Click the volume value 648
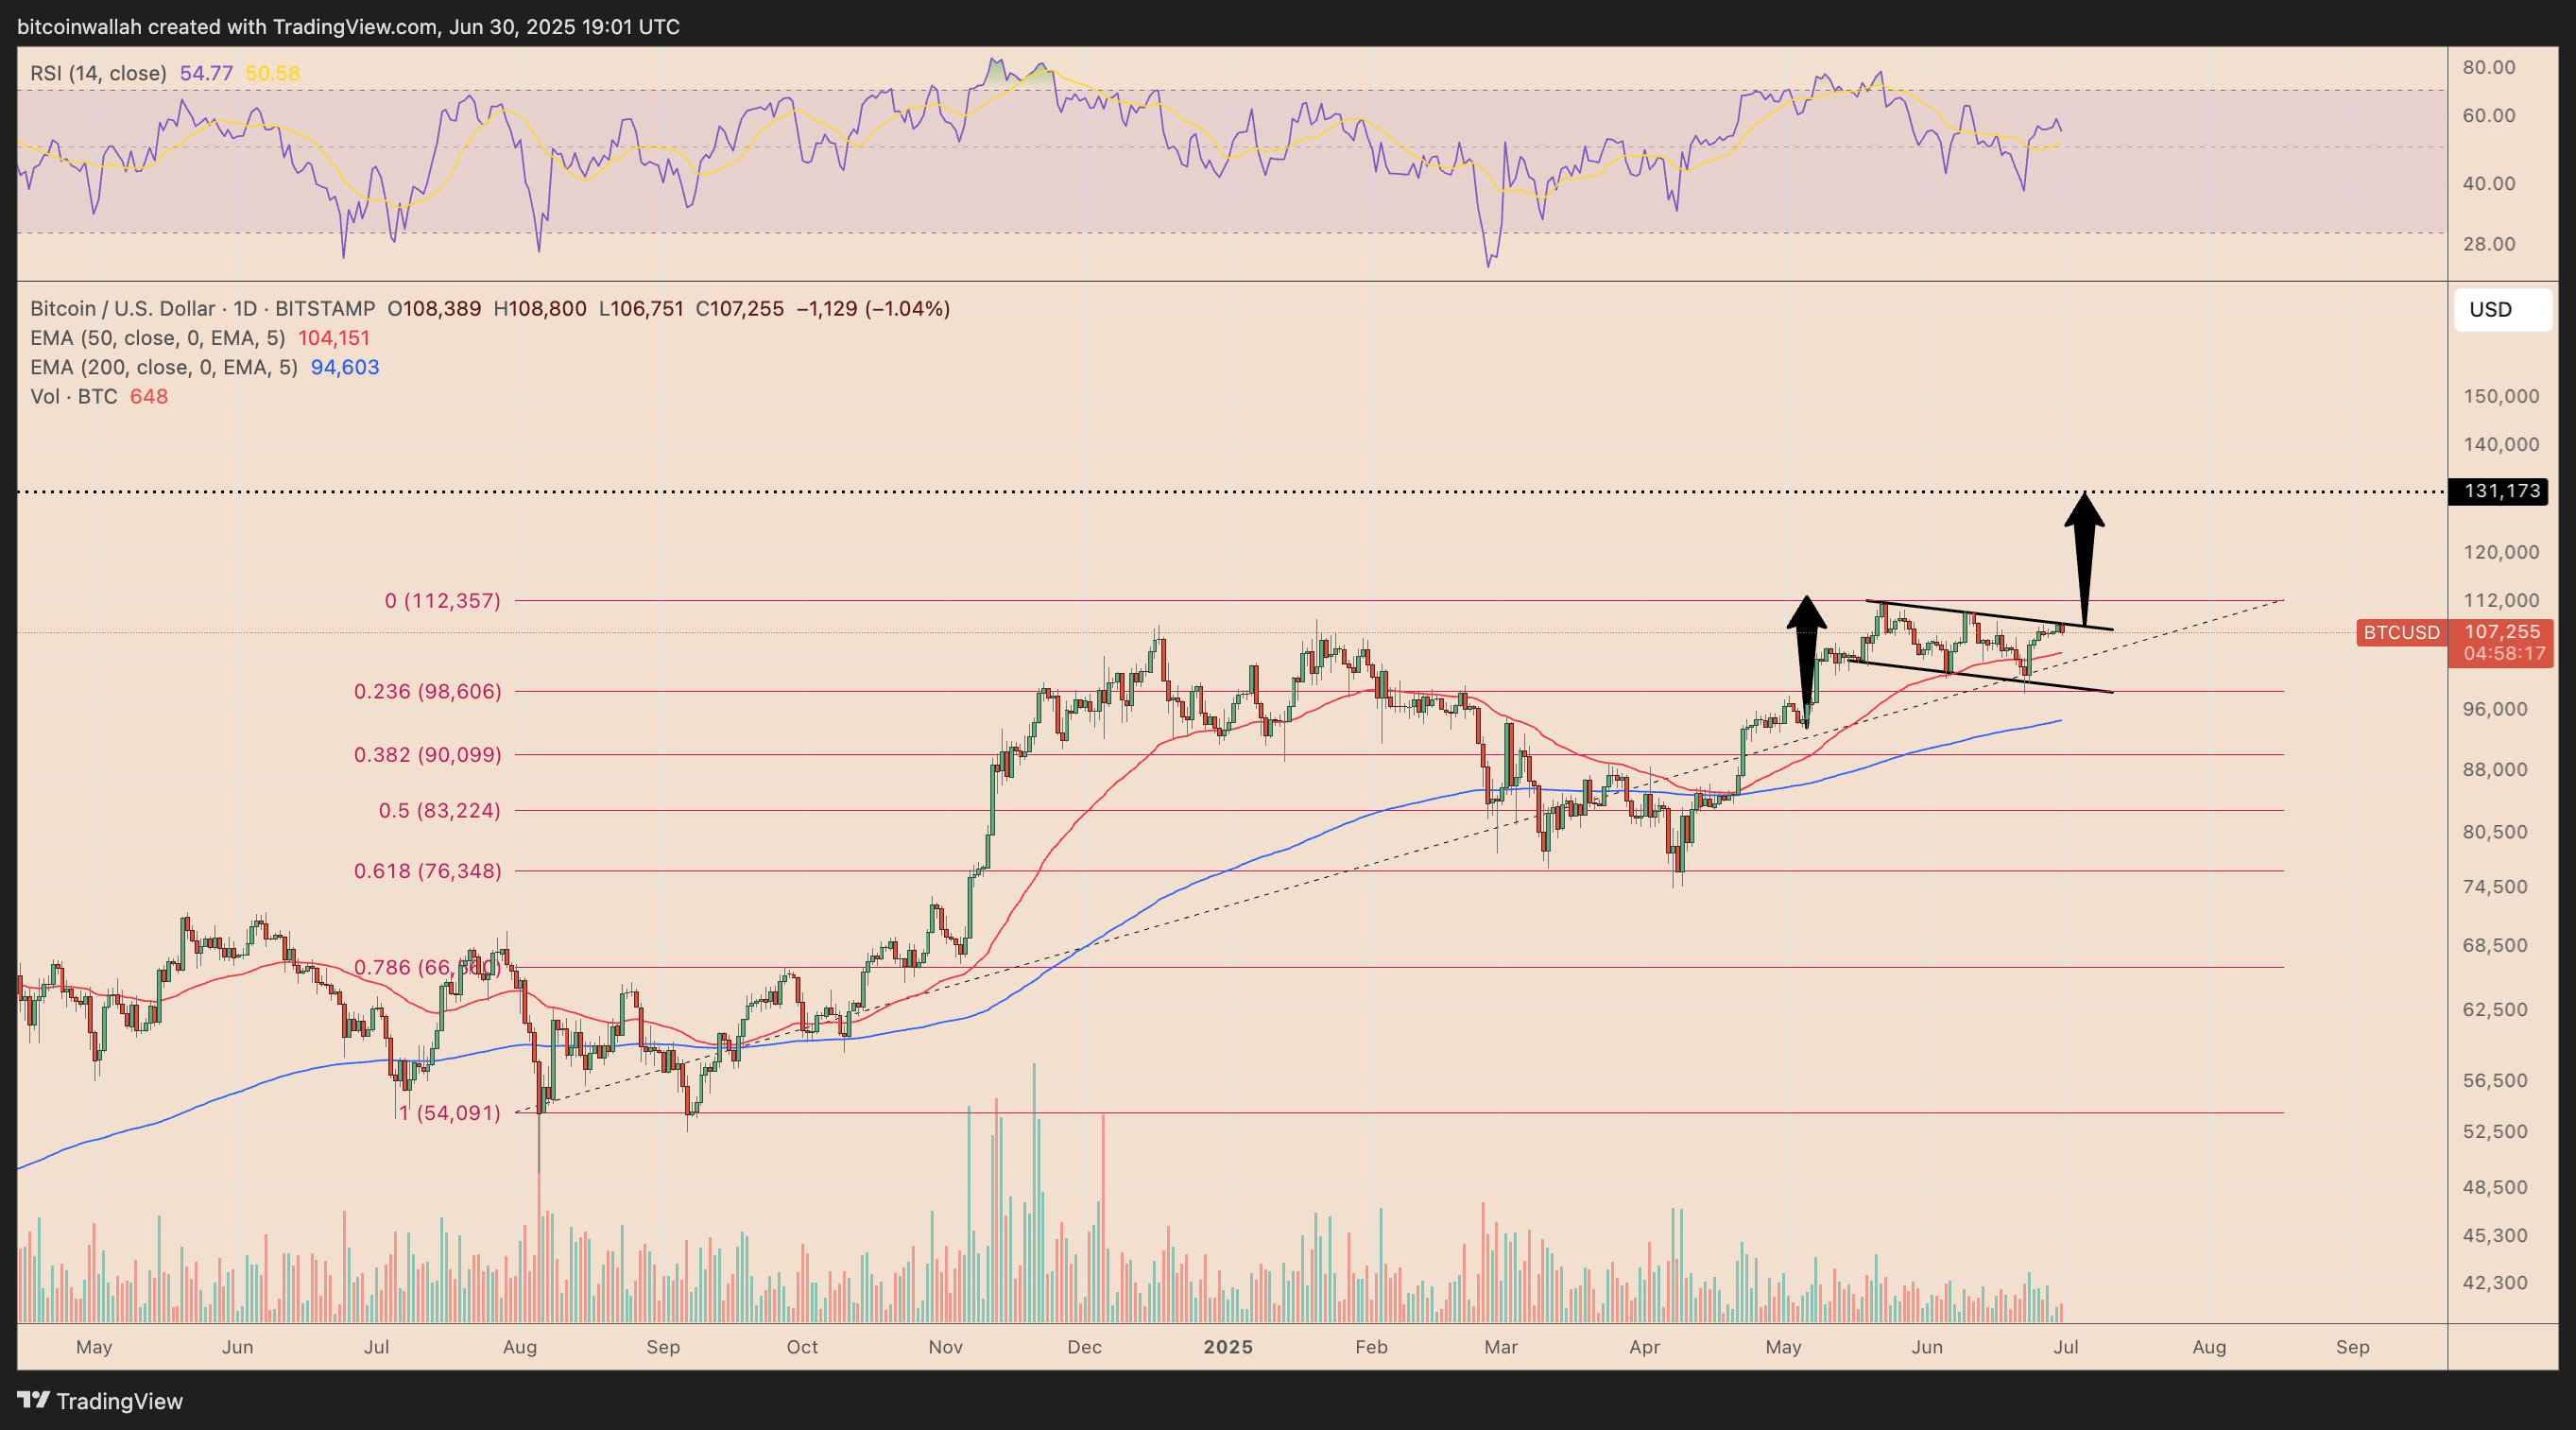 pos(149,396)
